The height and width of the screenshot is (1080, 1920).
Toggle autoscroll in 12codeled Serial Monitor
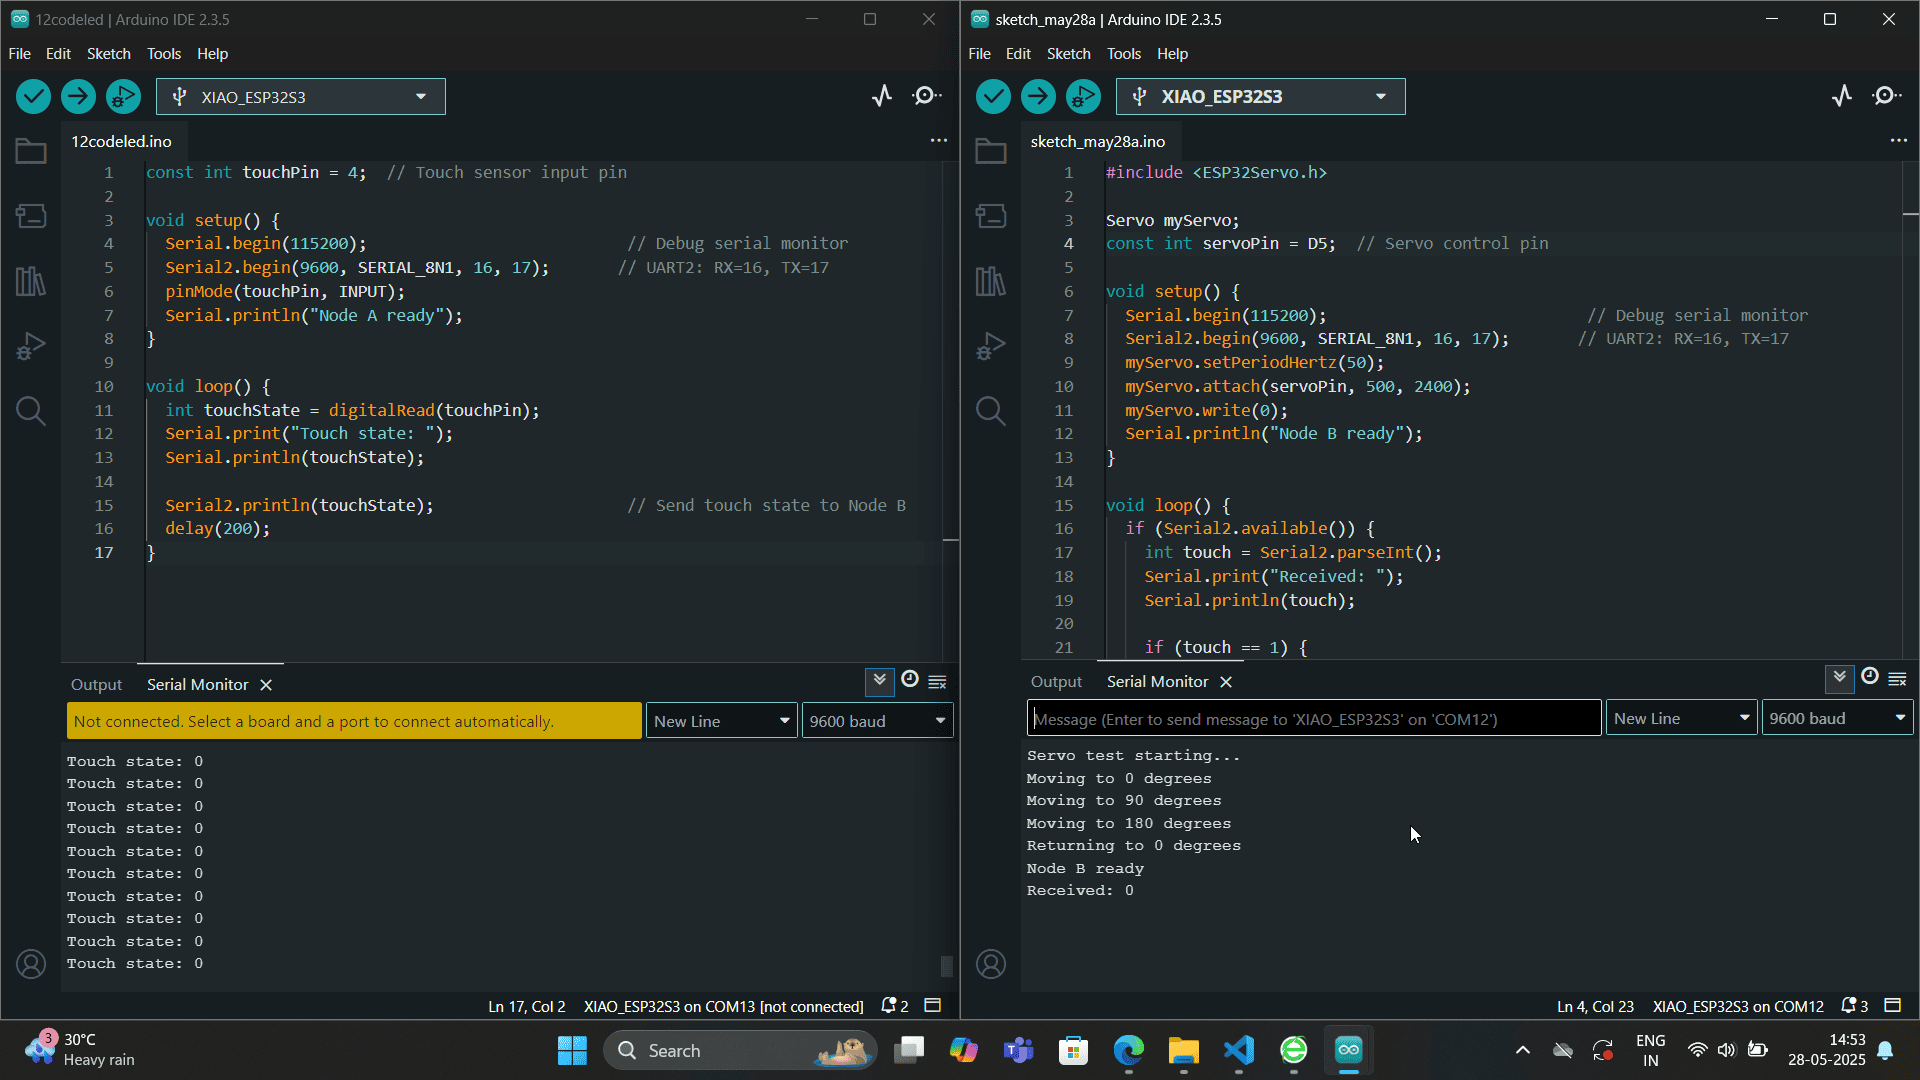click(x=879, y=681)
